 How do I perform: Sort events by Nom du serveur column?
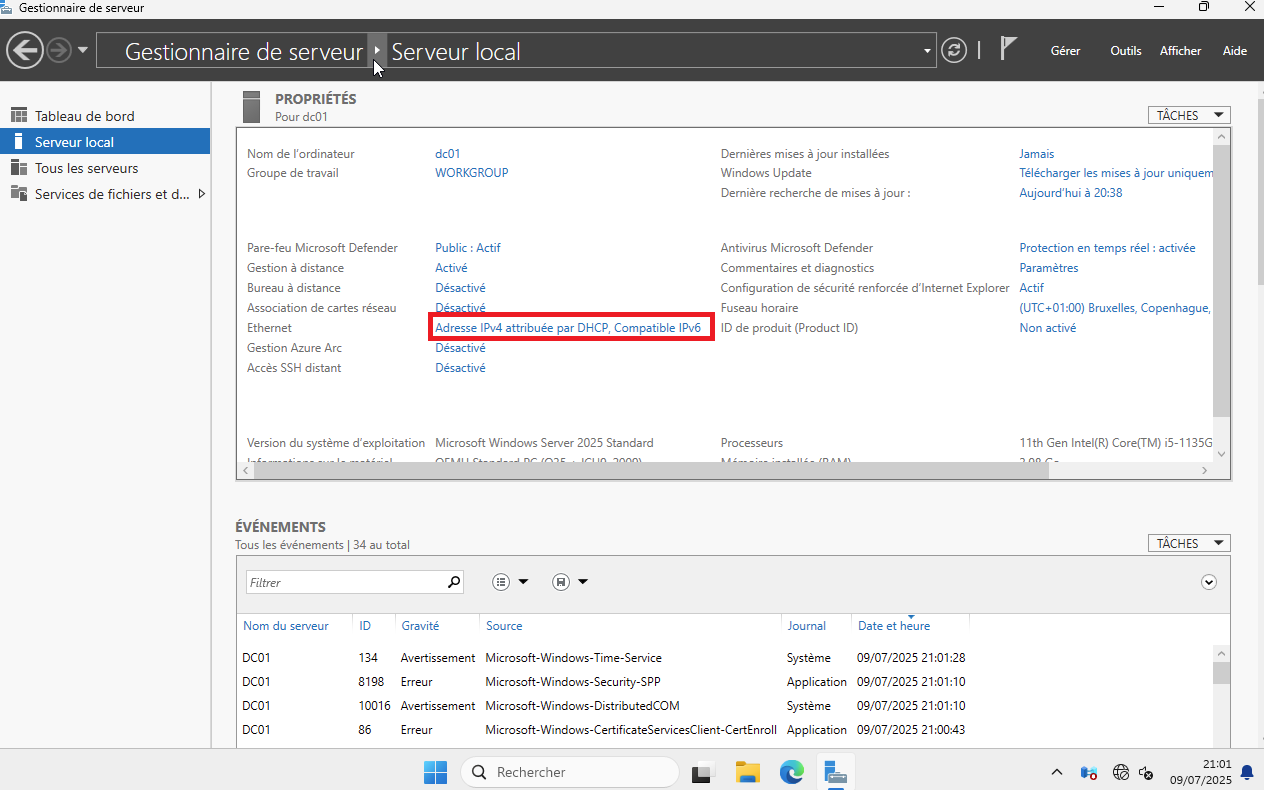[x=286, y=626]
